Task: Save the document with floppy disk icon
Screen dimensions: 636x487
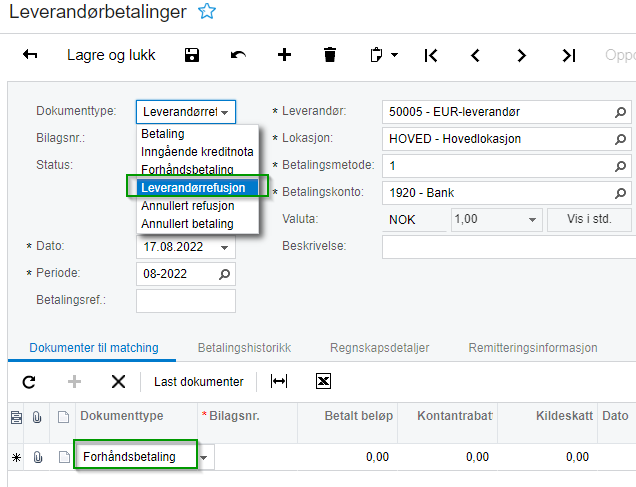Action: [192, 55]
